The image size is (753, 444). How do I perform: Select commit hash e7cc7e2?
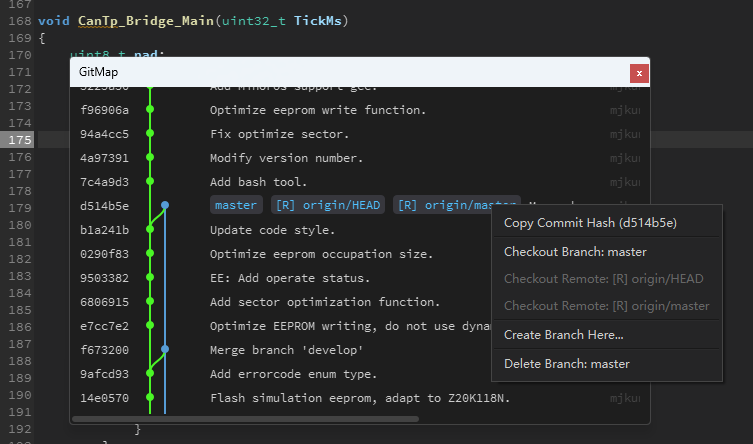(104, 326)
